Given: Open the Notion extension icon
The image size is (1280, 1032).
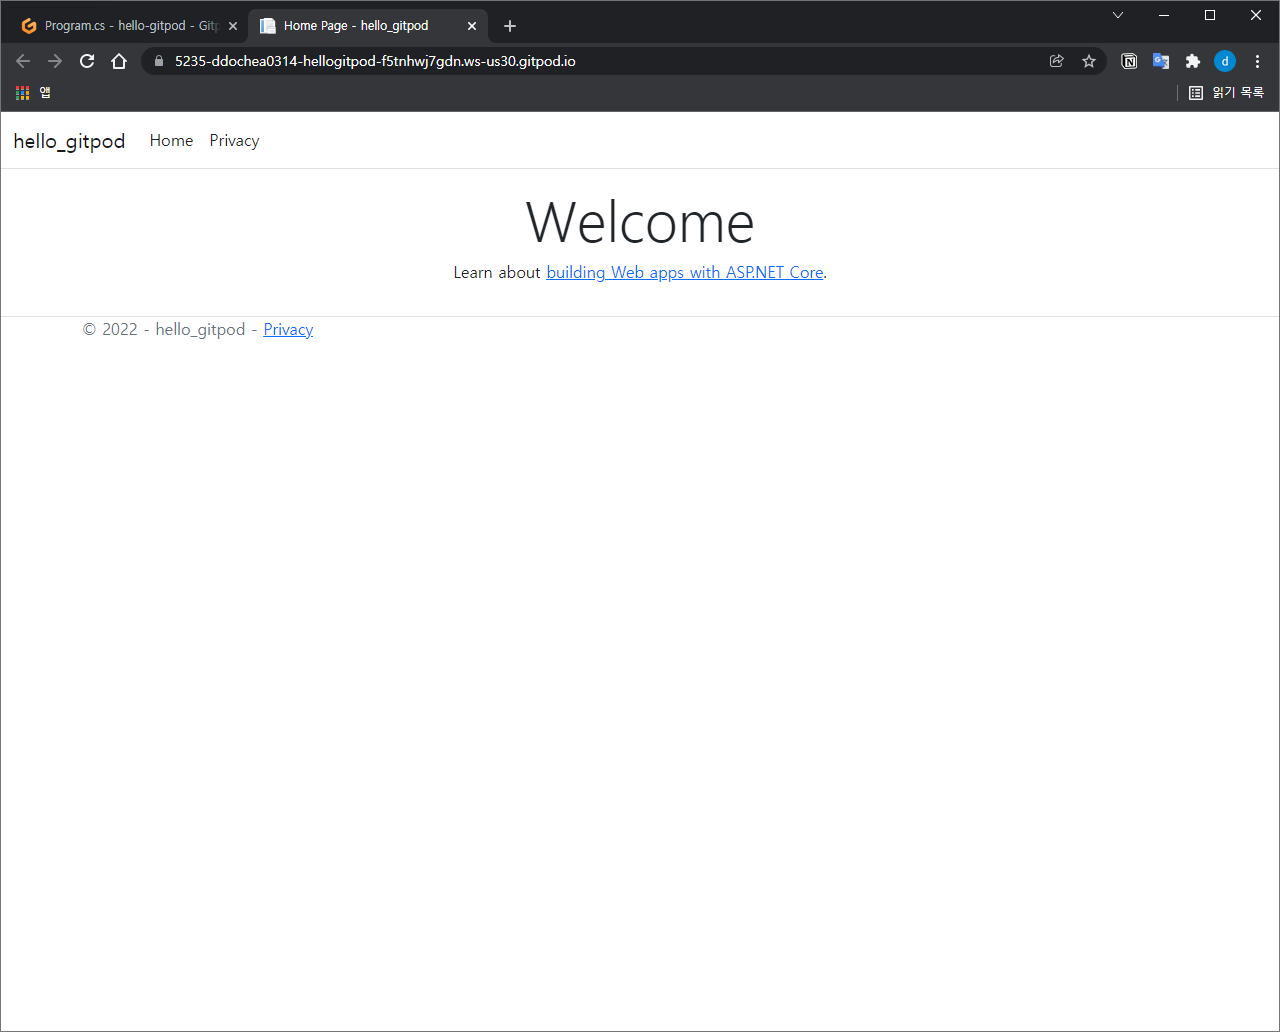Looking at the screenshot, I should (1129, 61).
